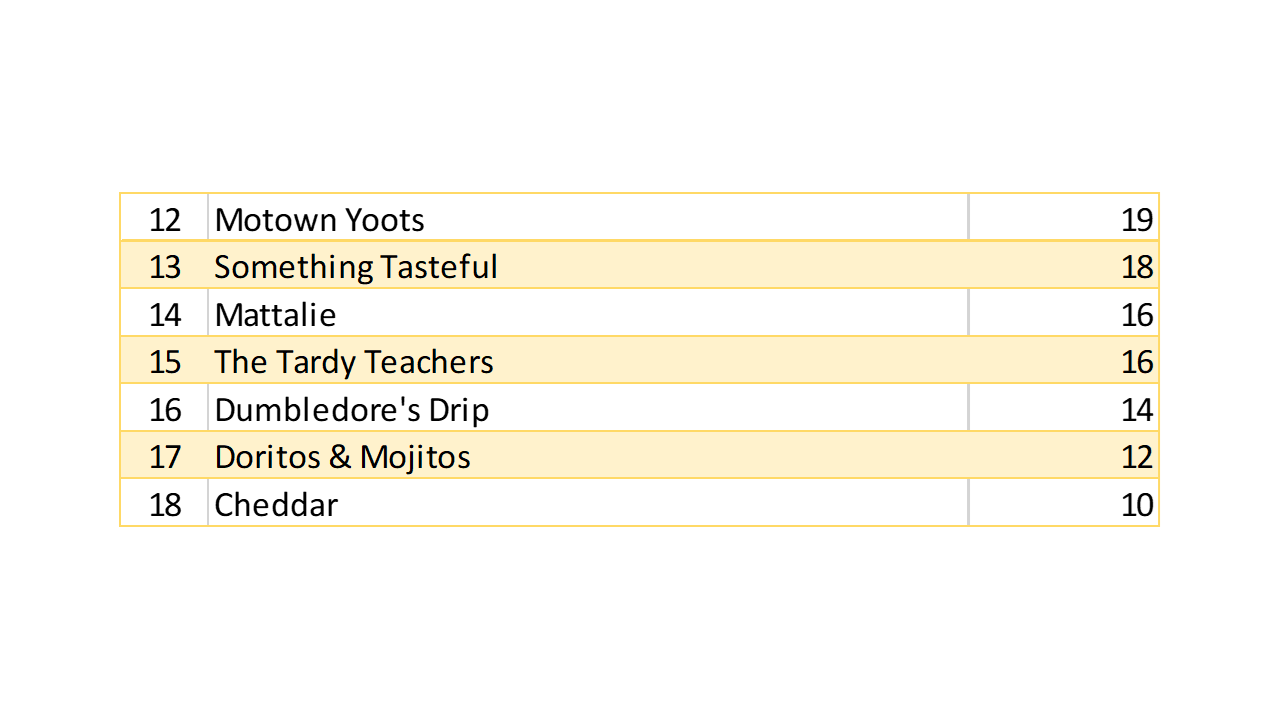Select rank number 12 in the first row
The height and width of the screenshot is (720, 1280).
tap(165, 219)
